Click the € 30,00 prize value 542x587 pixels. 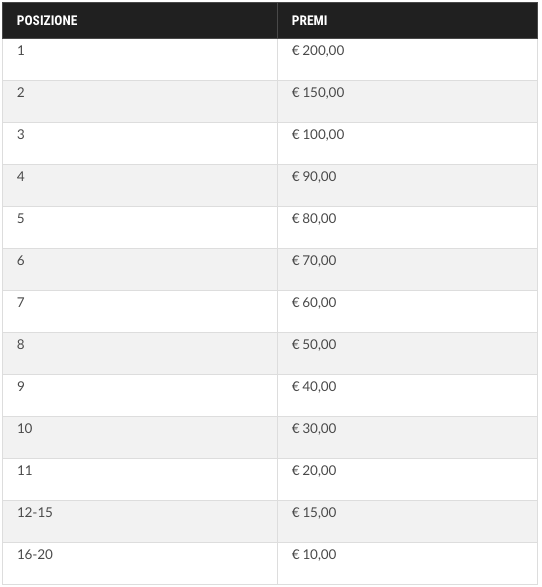[314, 428]
